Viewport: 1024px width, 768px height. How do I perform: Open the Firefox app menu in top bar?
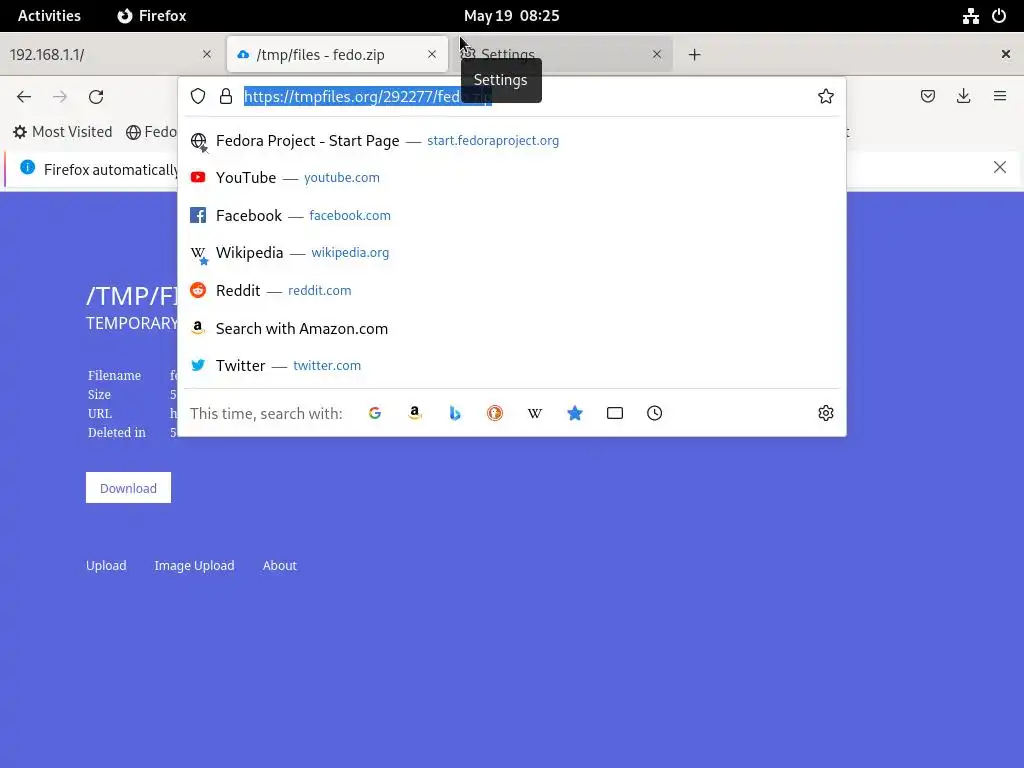(152, 16)
